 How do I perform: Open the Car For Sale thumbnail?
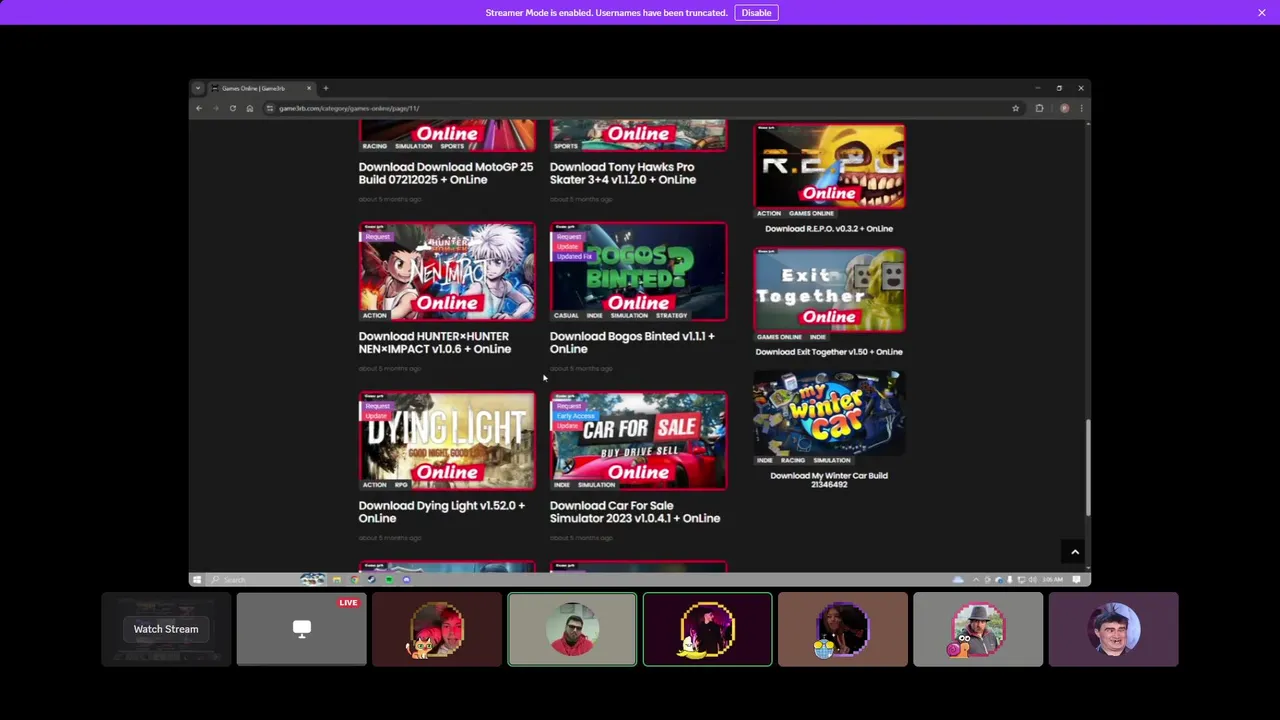pos(638,440)
